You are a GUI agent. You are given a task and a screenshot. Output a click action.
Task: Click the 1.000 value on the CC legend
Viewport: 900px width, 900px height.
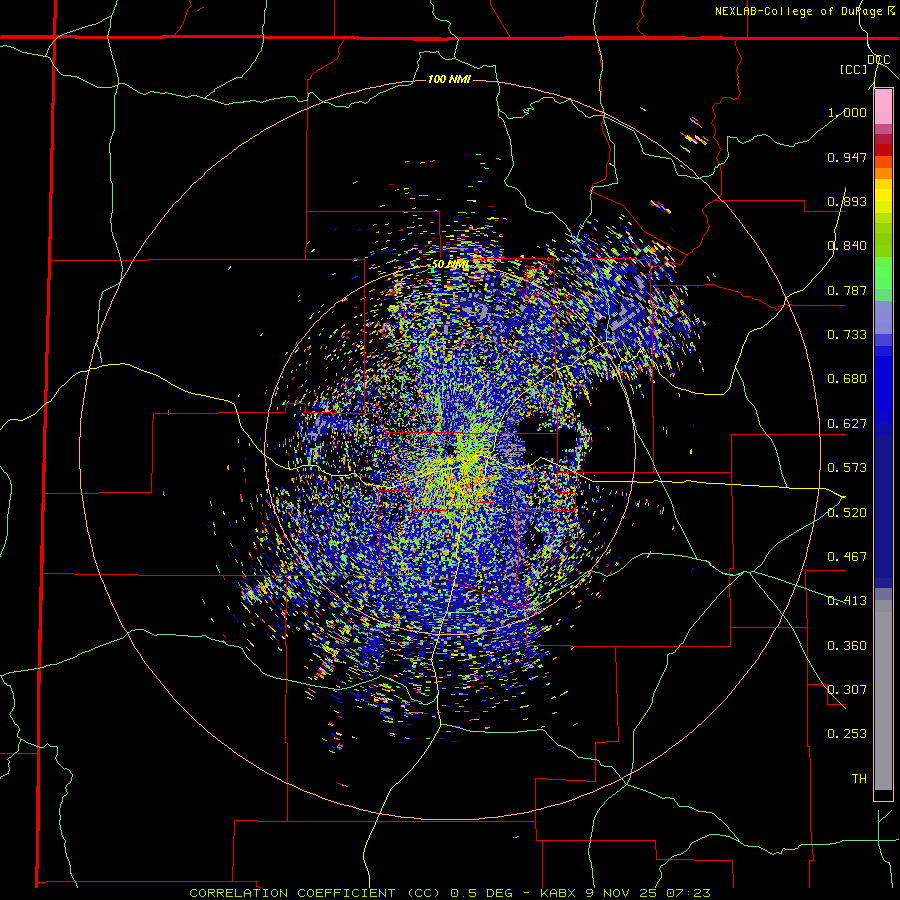[847, 112]
